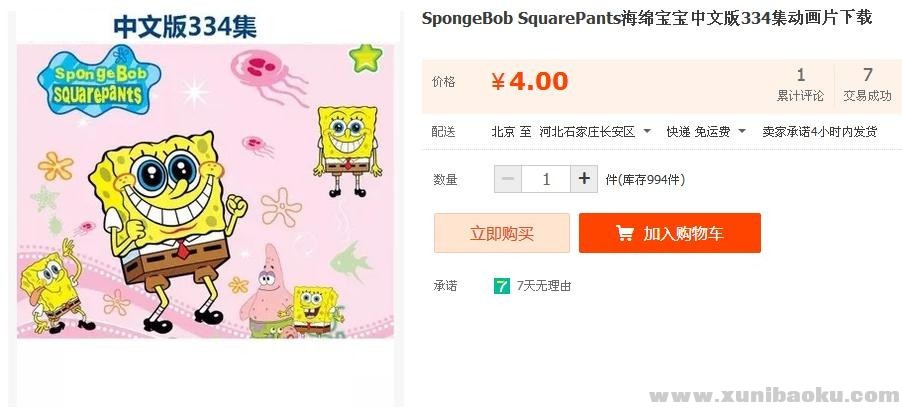This screenshot has height=408, width=902.
Task: Click the 中文版334集 heading on the image
Action: click(184, 25)
